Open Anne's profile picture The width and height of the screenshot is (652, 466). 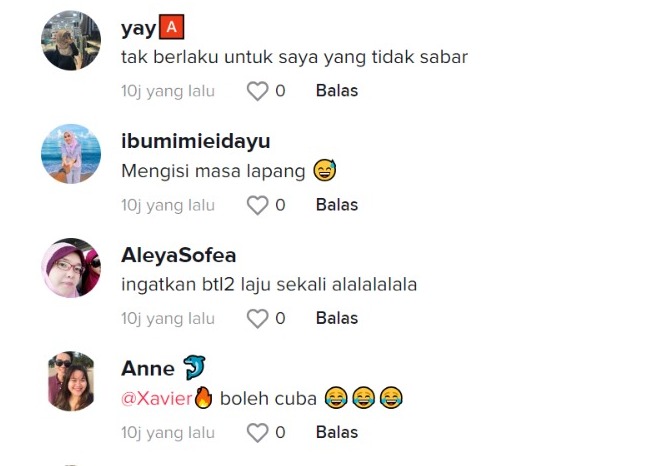coord(71,381)
